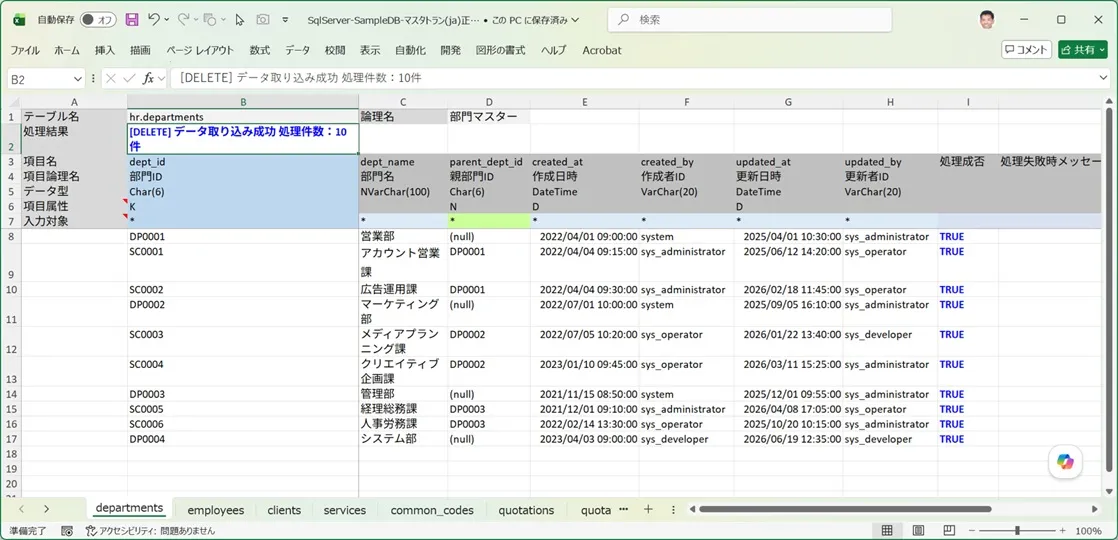The width and height of the screenshot is (1118, 540).
Task: Click the 検索 search box
Action: [749, 20]
